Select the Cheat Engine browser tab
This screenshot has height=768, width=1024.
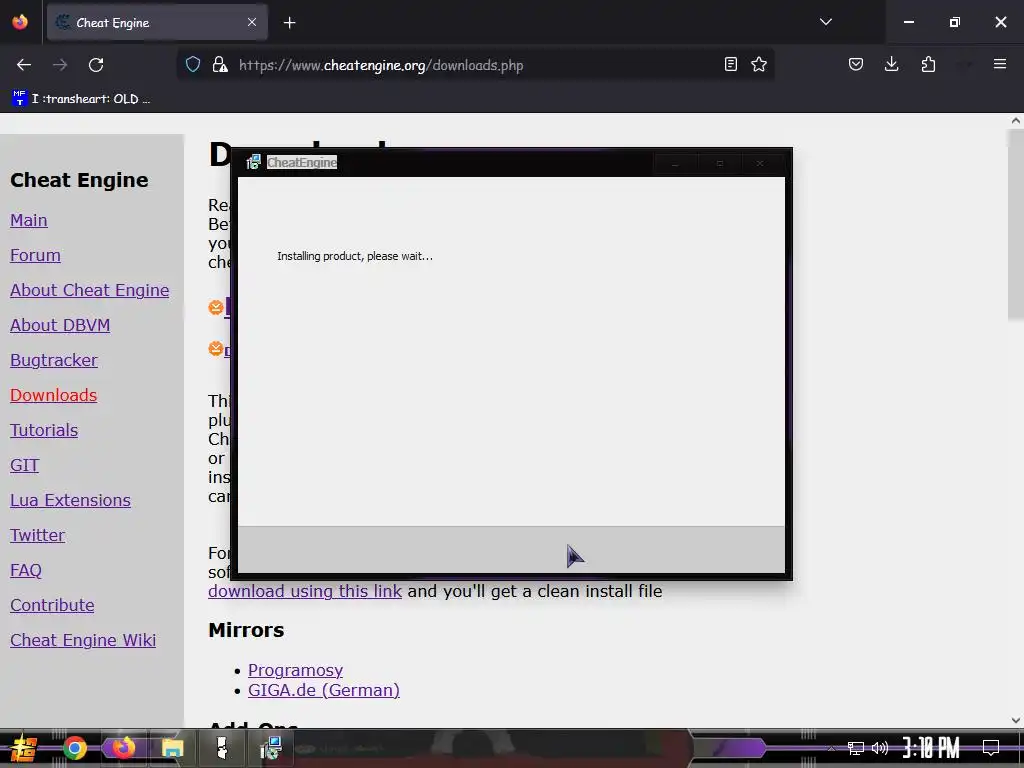(x=157, y=22)
